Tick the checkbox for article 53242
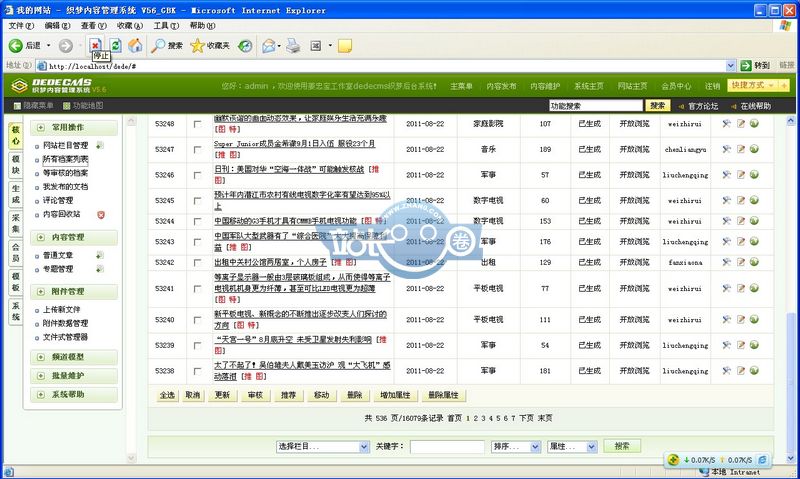The image size is (800, 479). pos(197,263)
